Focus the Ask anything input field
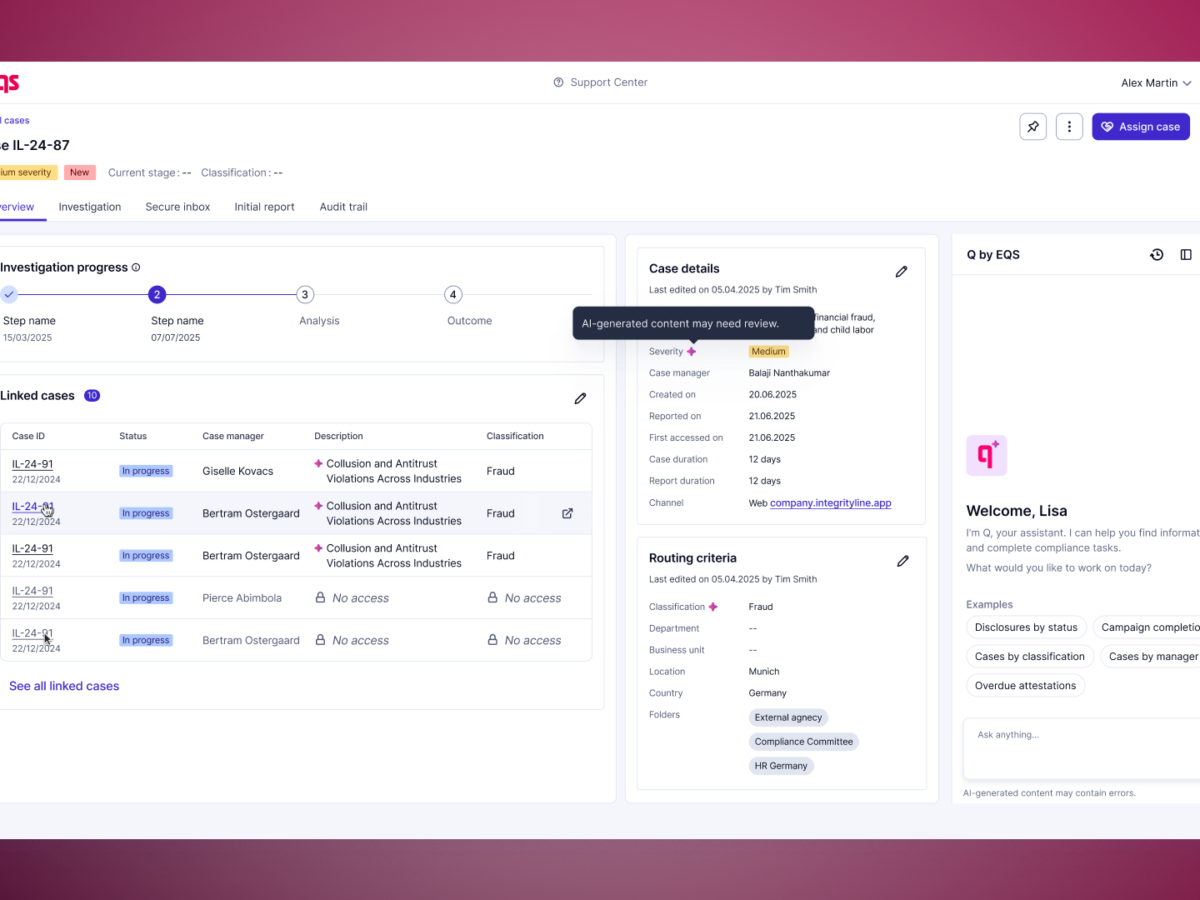 tap(1083, 748)
